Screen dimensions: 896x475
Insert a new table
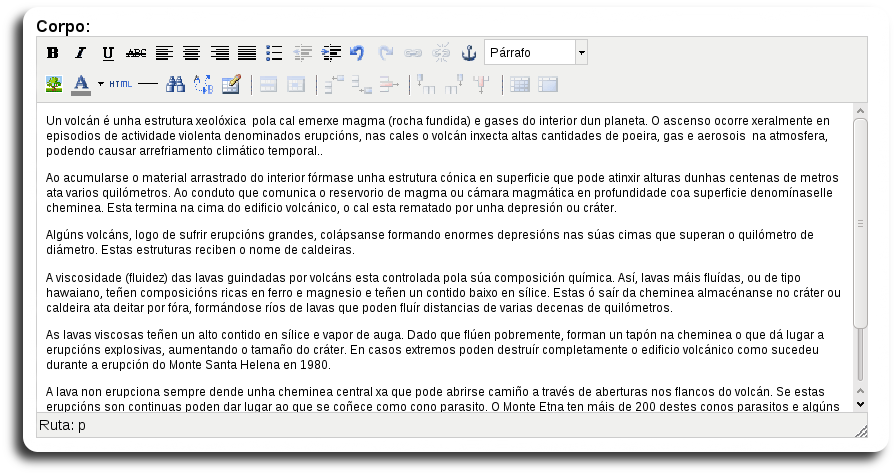[x=231, y=85]
